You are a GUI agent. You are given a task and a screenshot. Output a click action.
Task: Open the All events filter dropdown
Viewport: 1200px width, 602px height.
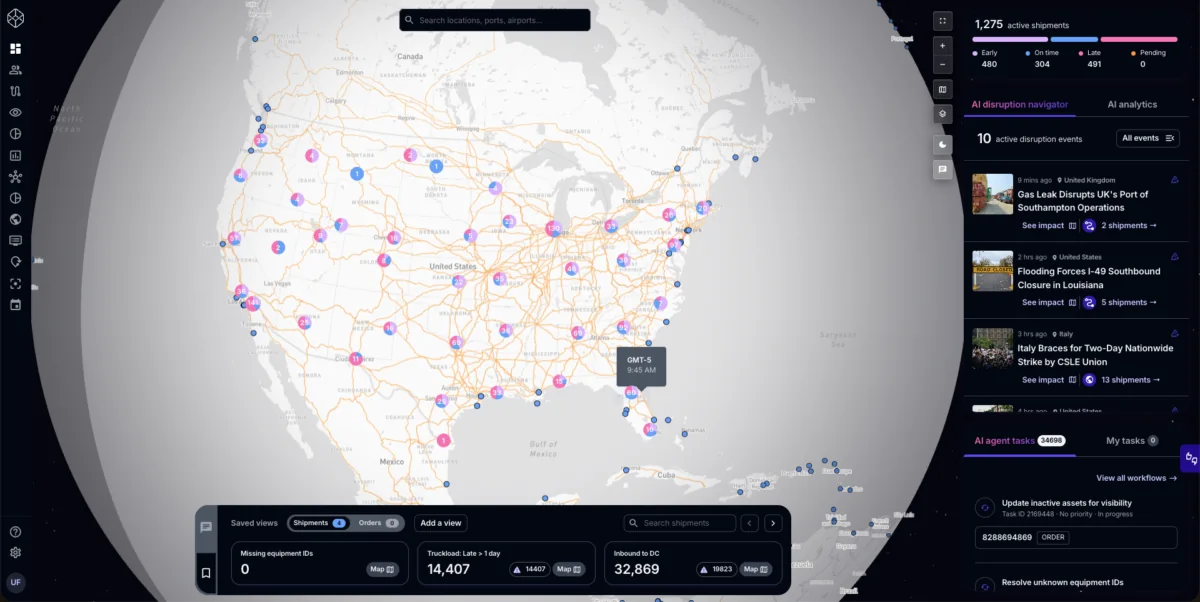point(1148,138)
